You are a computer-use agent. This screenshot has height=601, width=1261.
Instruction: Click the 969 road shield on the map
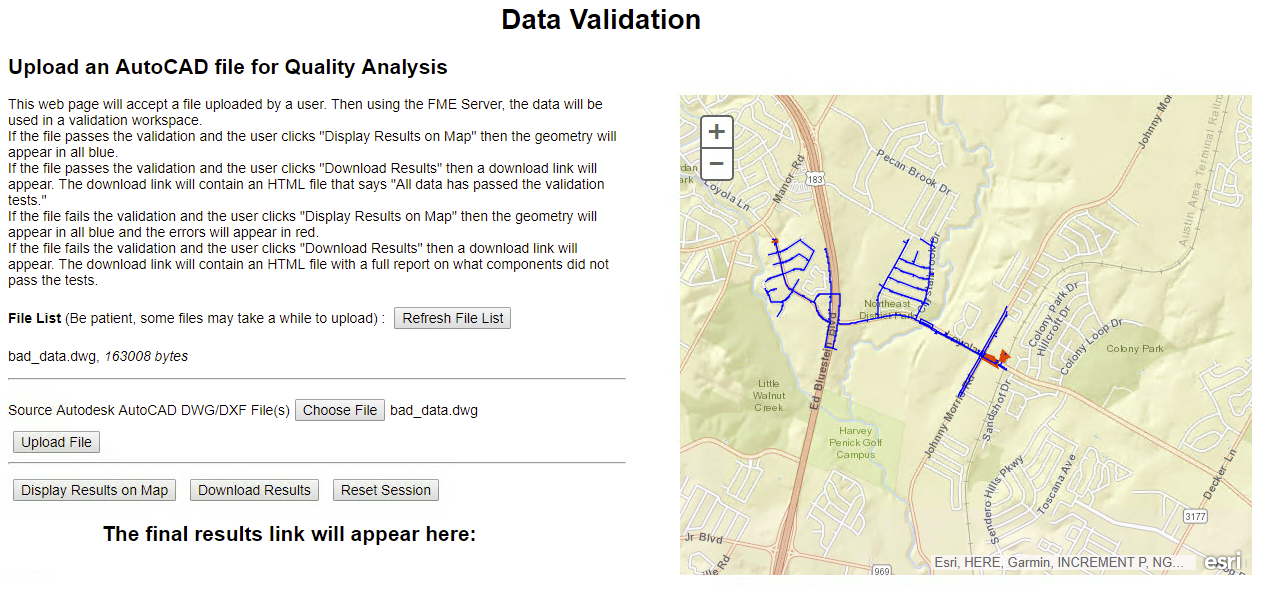coord(881,571)
